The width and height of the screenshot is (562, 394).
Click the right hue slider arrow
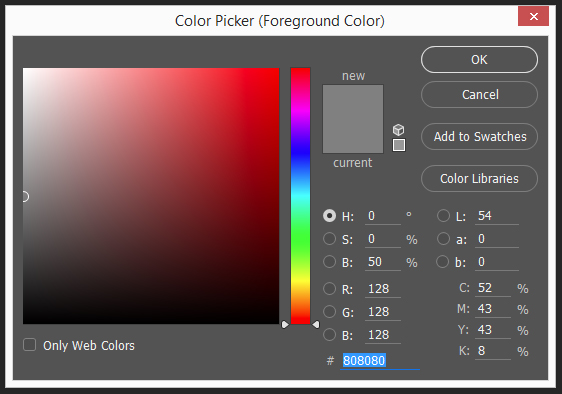(316, 324)
